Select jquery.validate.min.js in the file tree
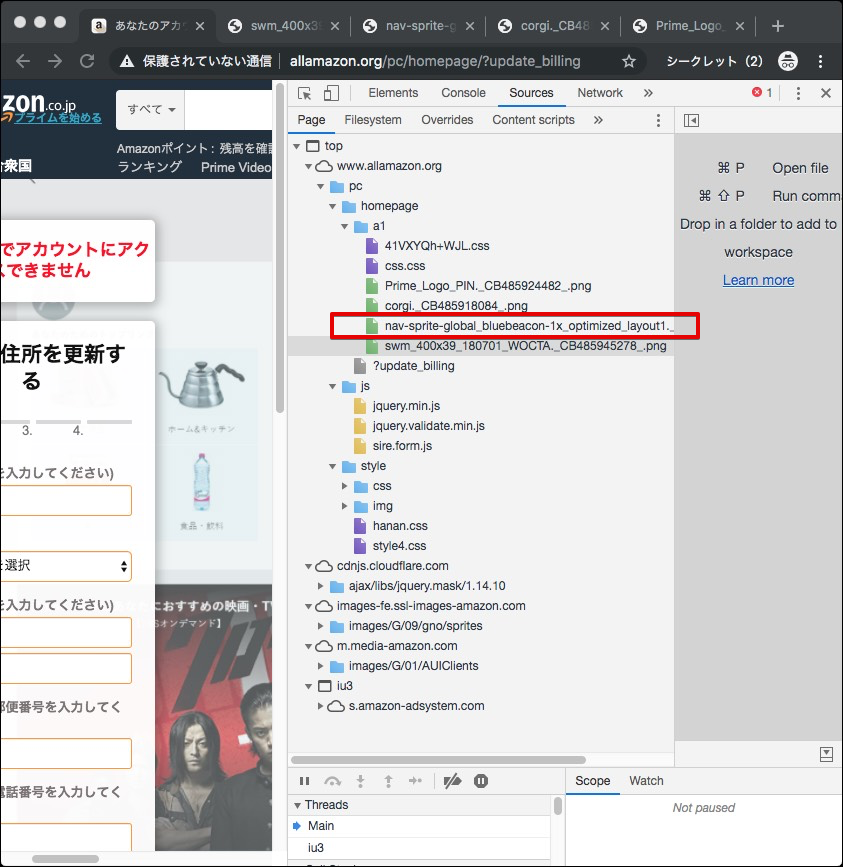The width and height of the screenshot is (843, 867). [428, 426]
